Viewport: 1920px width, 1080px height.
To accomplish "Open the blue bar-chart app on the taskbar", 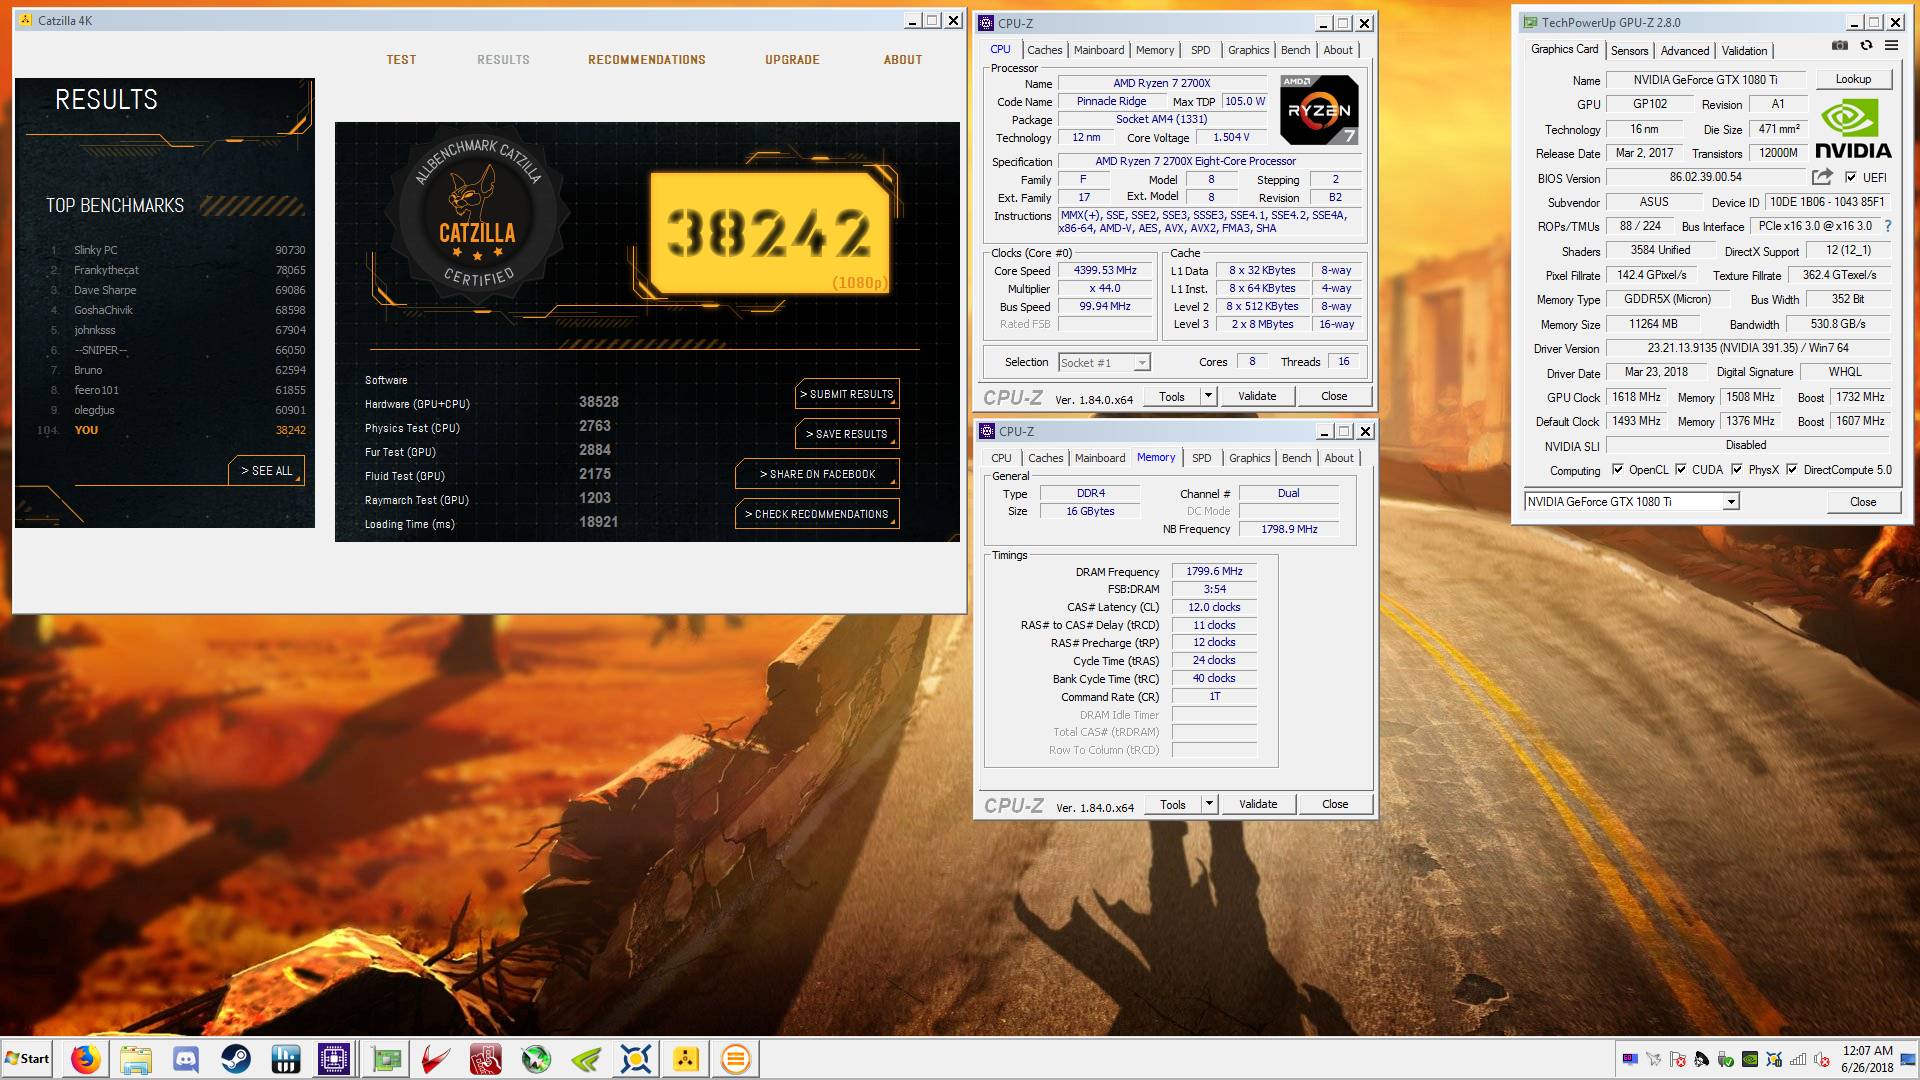I will coord(286,1059).
